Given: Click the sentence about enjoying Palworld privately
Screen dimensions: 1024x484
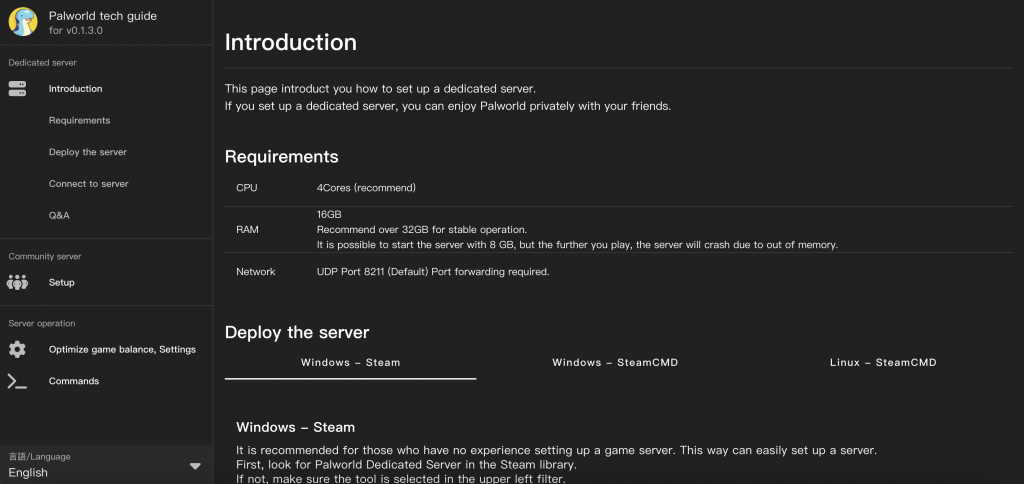Looking at the screenshot, I should (448, 106).
